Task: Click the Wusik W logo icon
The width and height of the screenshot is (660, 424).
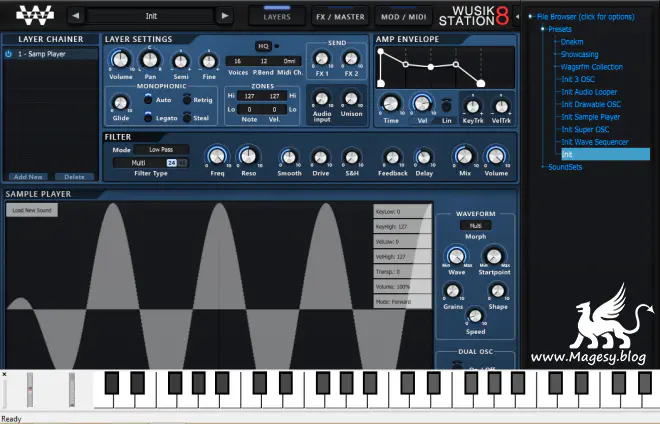Action: [35, 15]
